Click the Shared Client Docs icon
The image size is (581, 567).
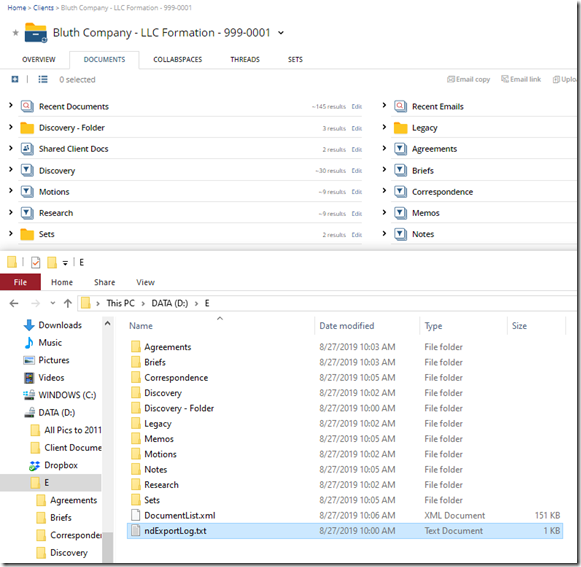(x=27, y=149)
